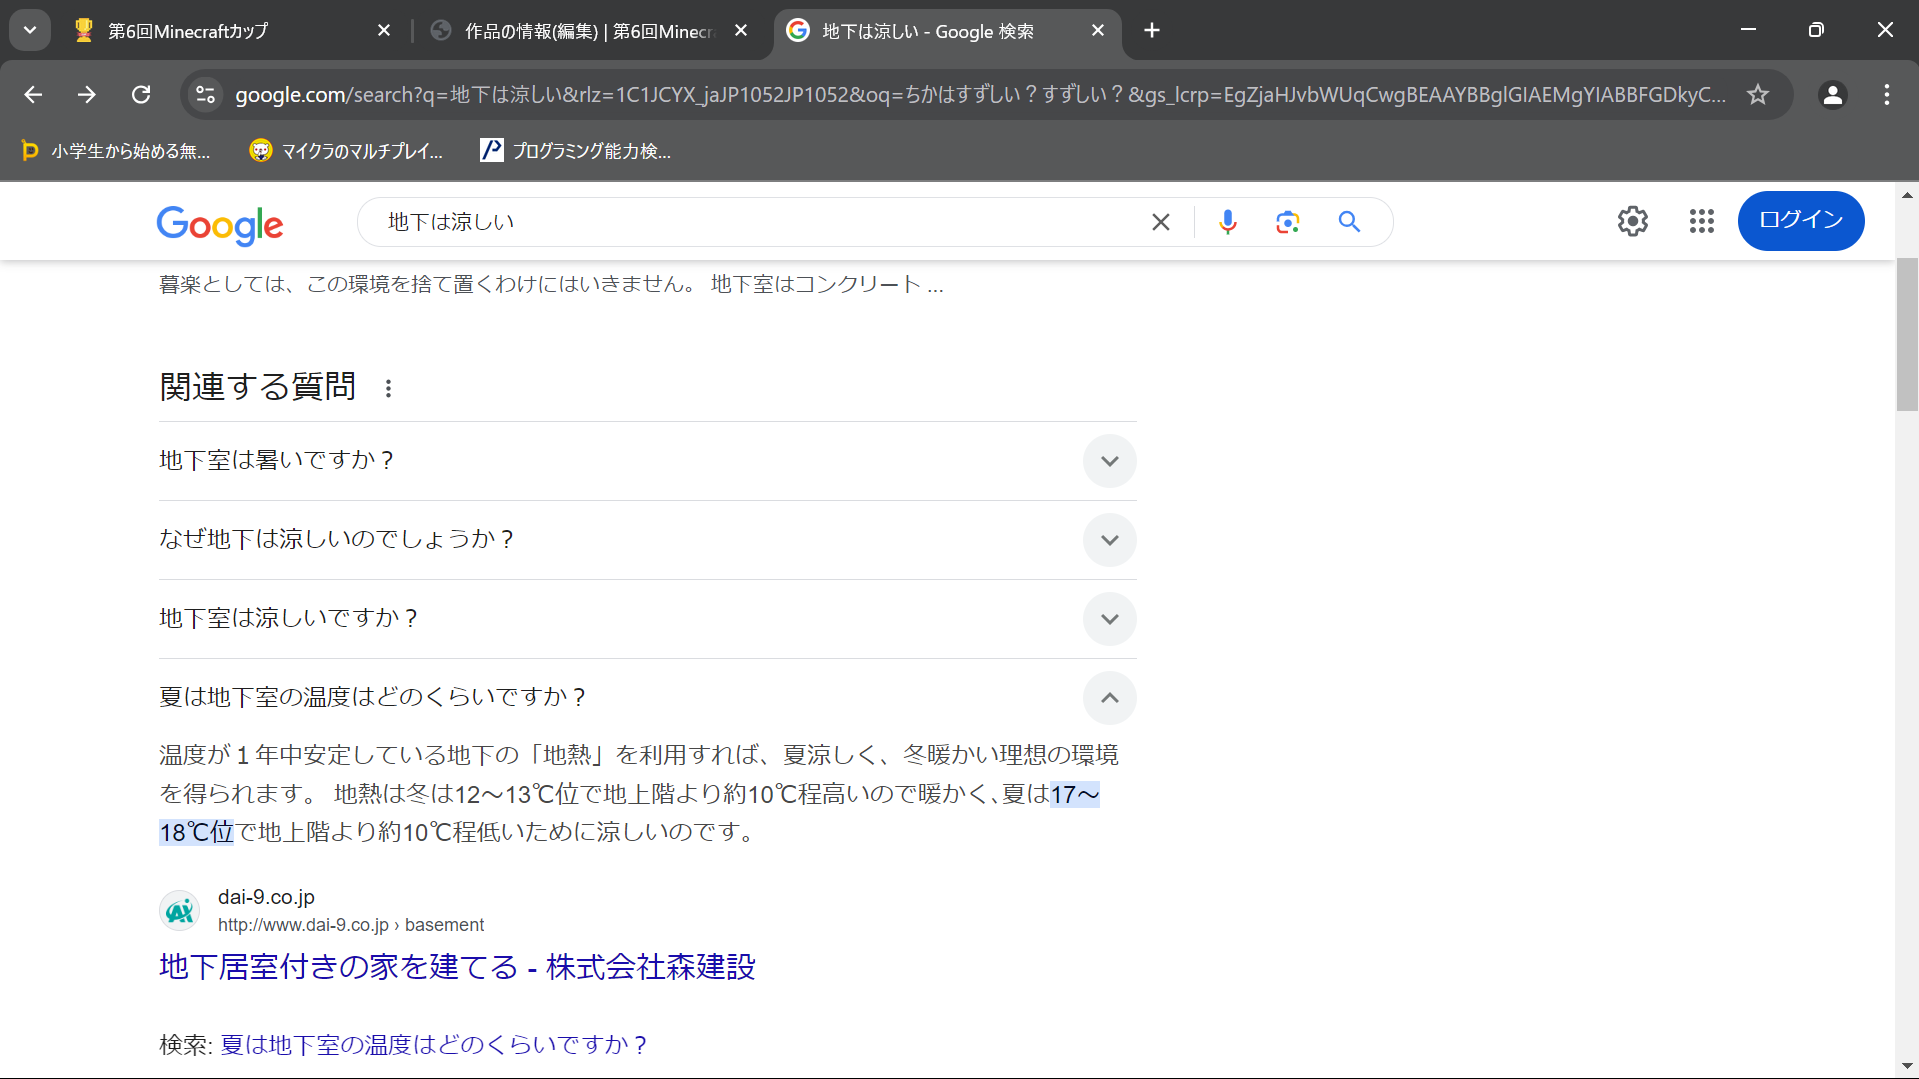
Task: Click the ログイン button
Action: click(x=1801, y=221)
